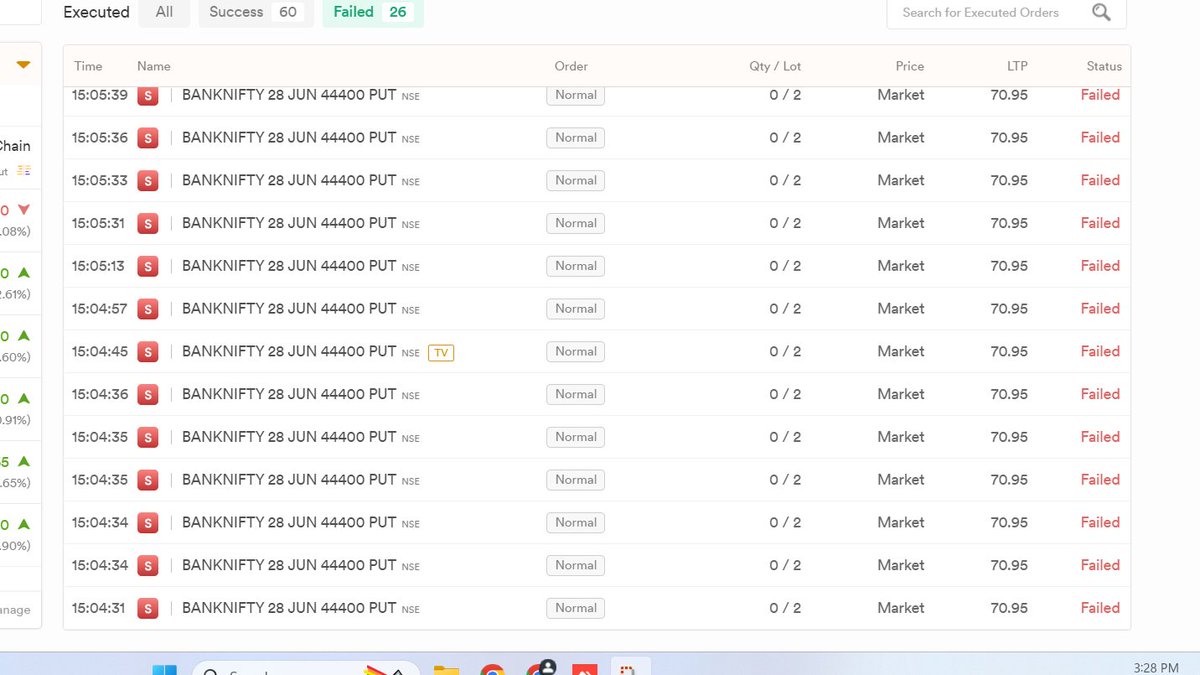The image size is (1200, 675).
Task: Click the Normal order tag on 15:04:36 row
Action: (576, 394)
